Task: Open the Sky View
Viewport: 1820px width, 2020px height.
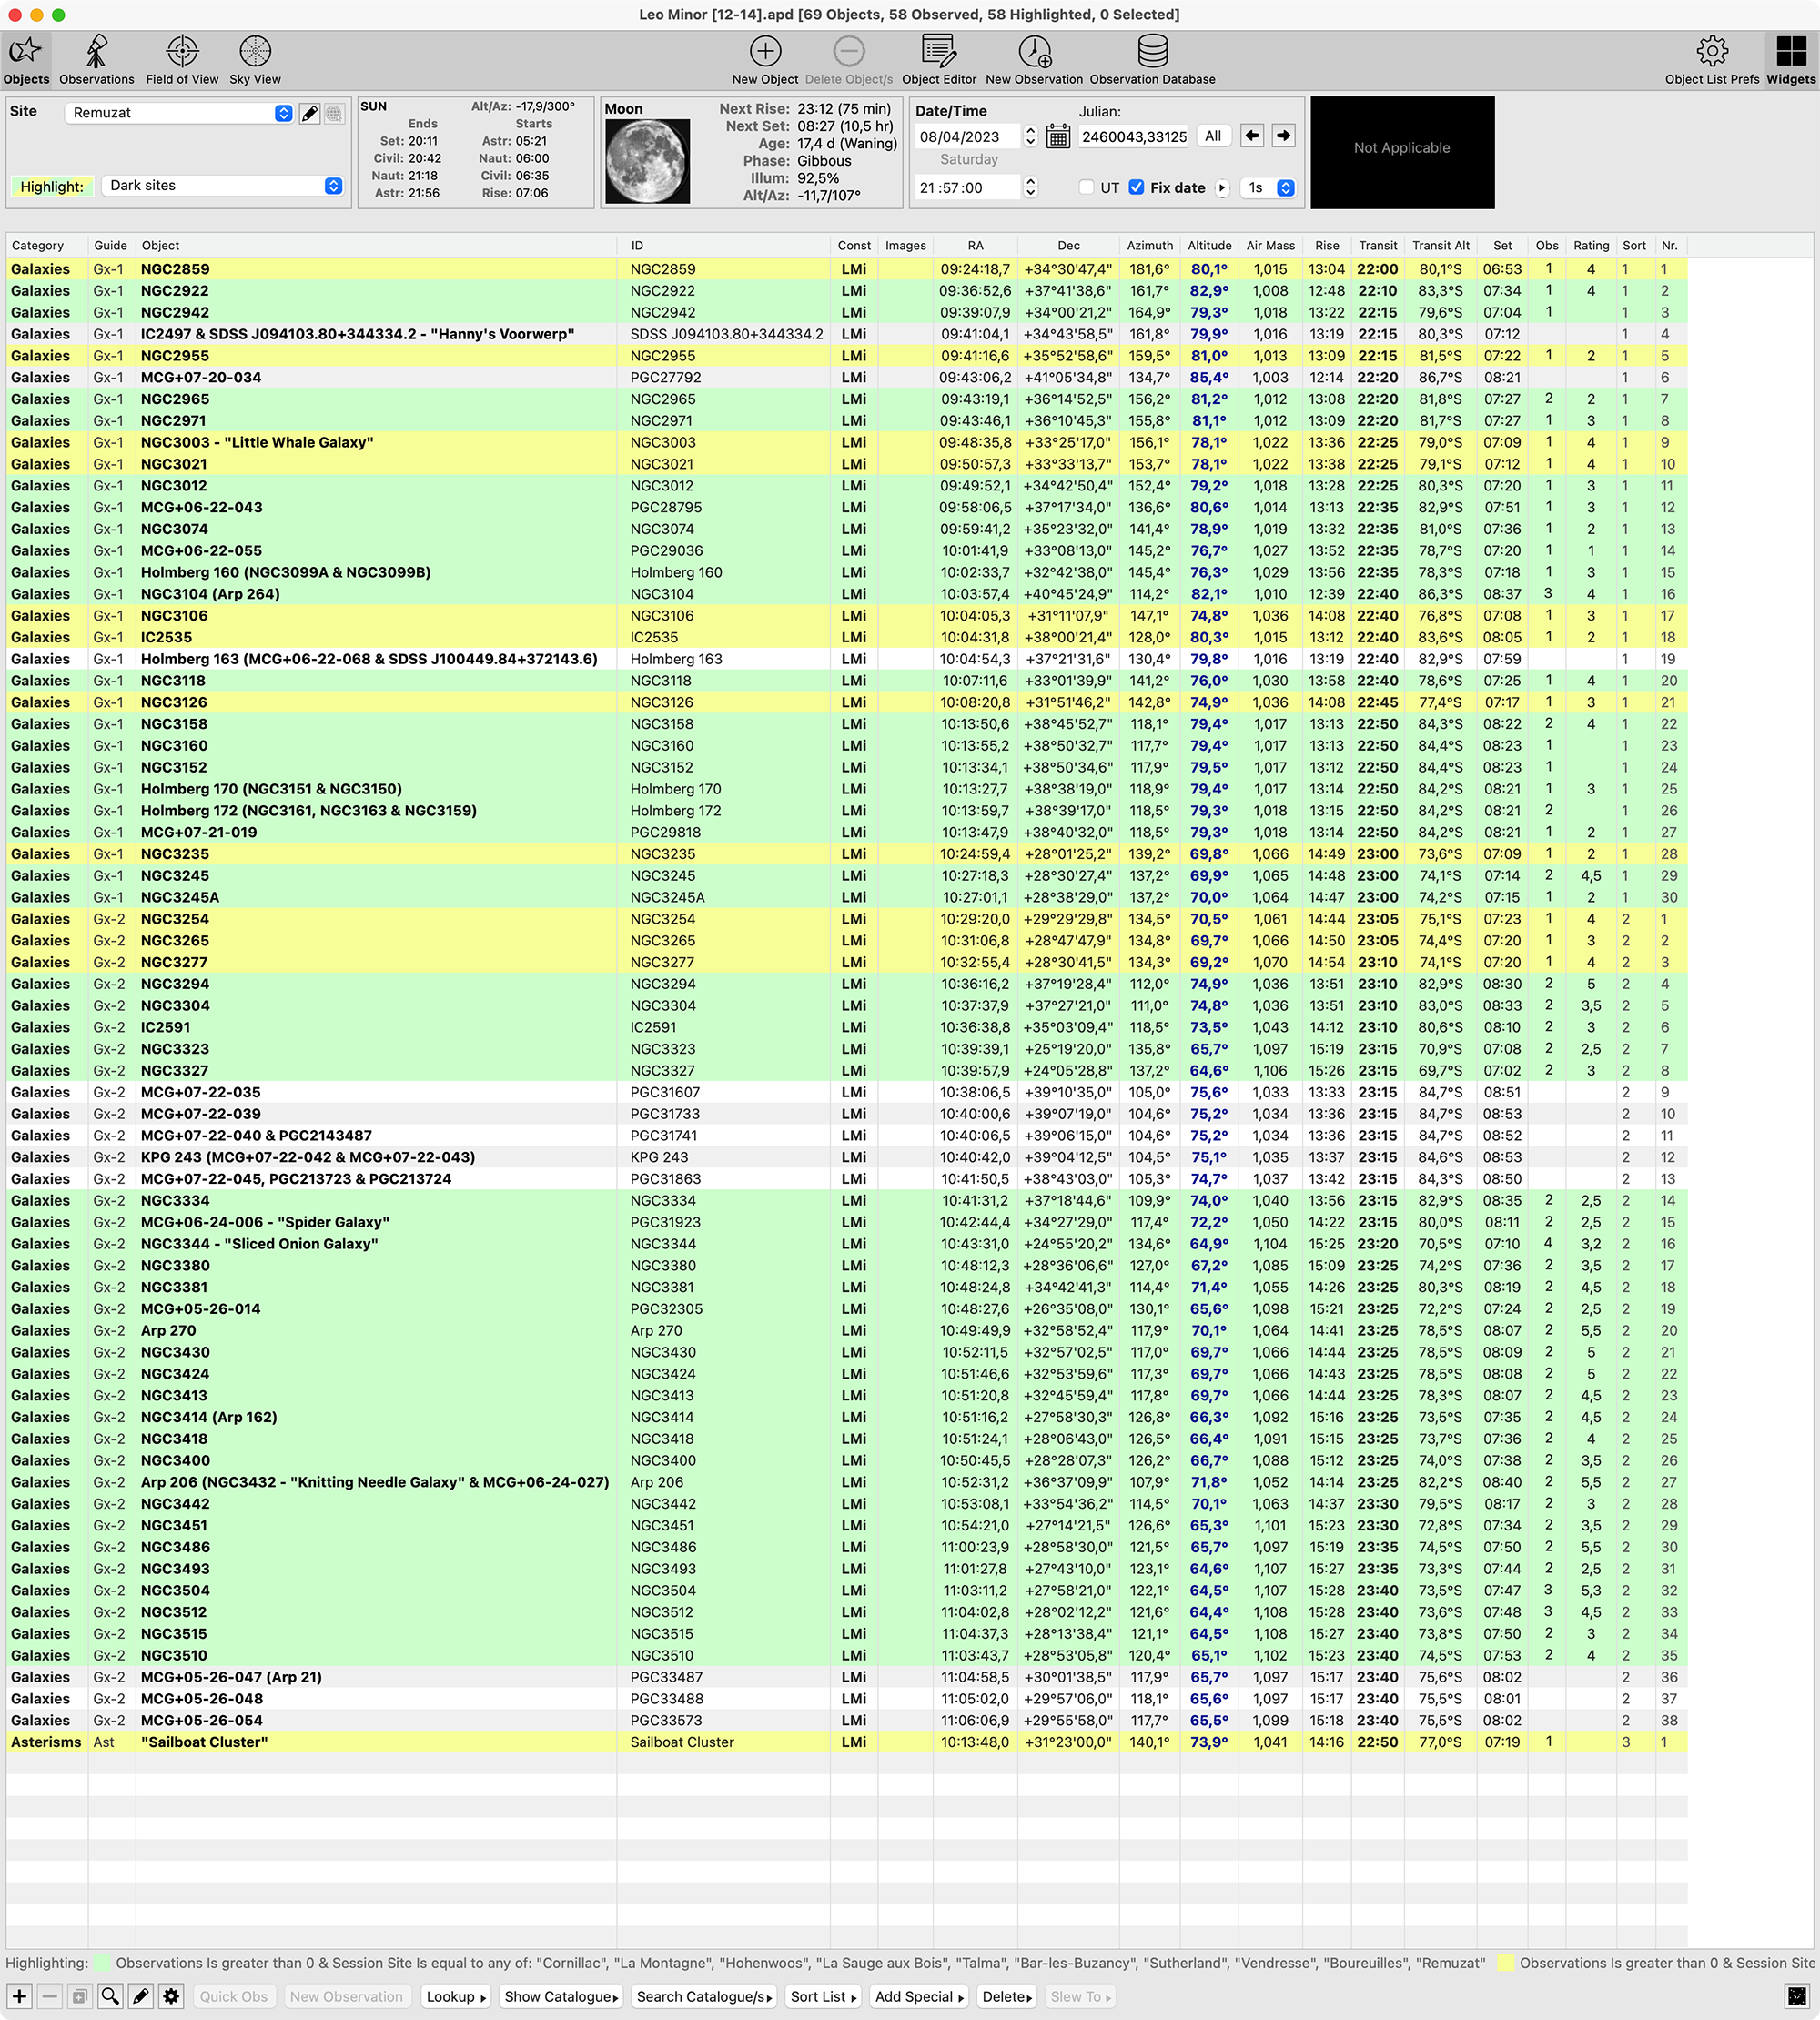Action: tap(255, 60)
